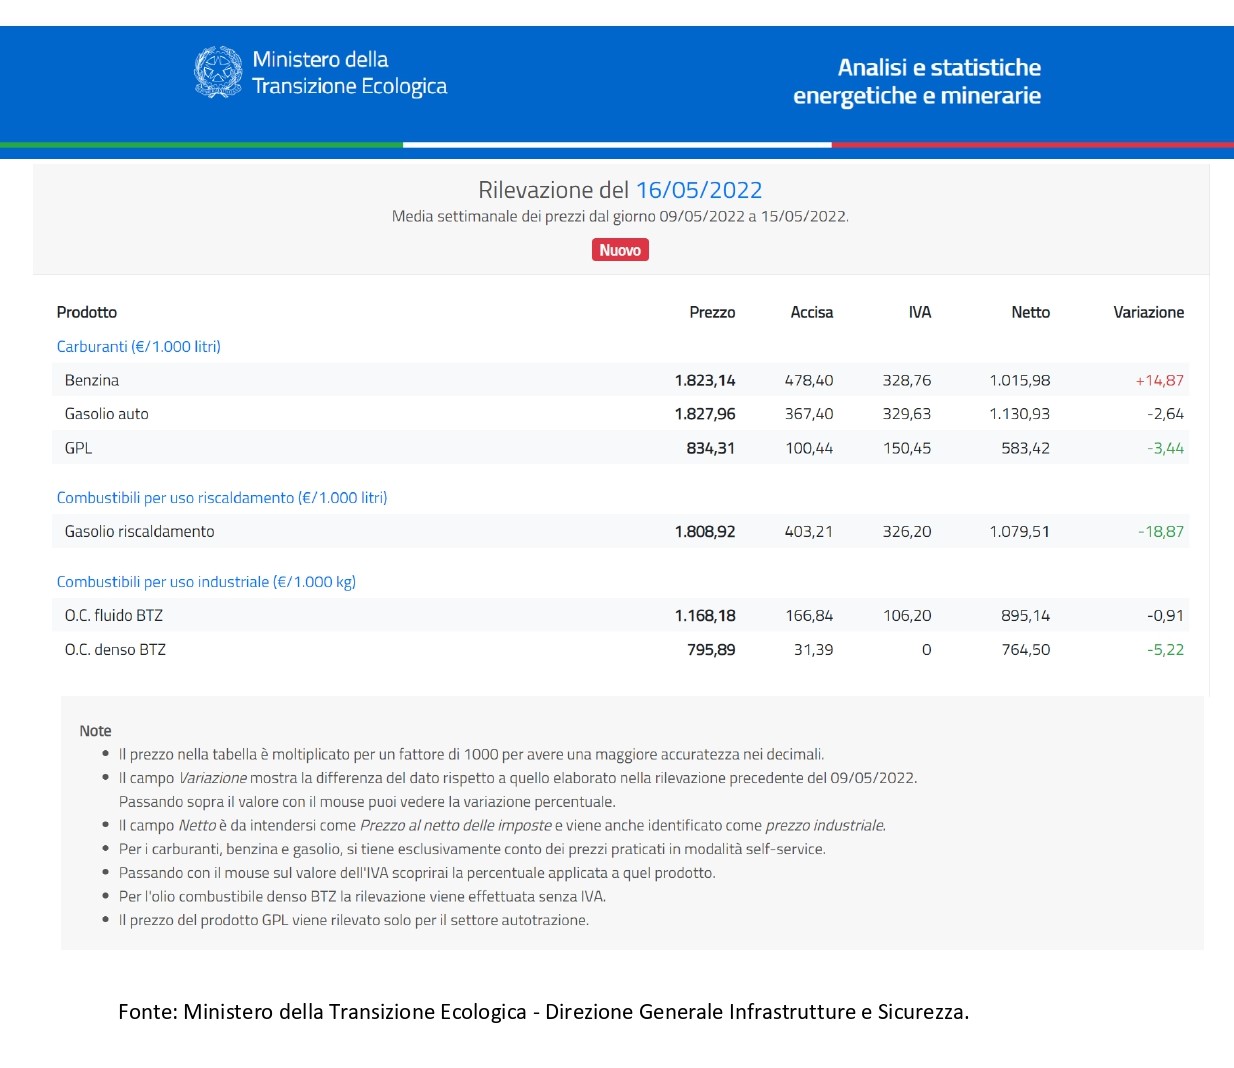Select the Benzina row label

92,380
